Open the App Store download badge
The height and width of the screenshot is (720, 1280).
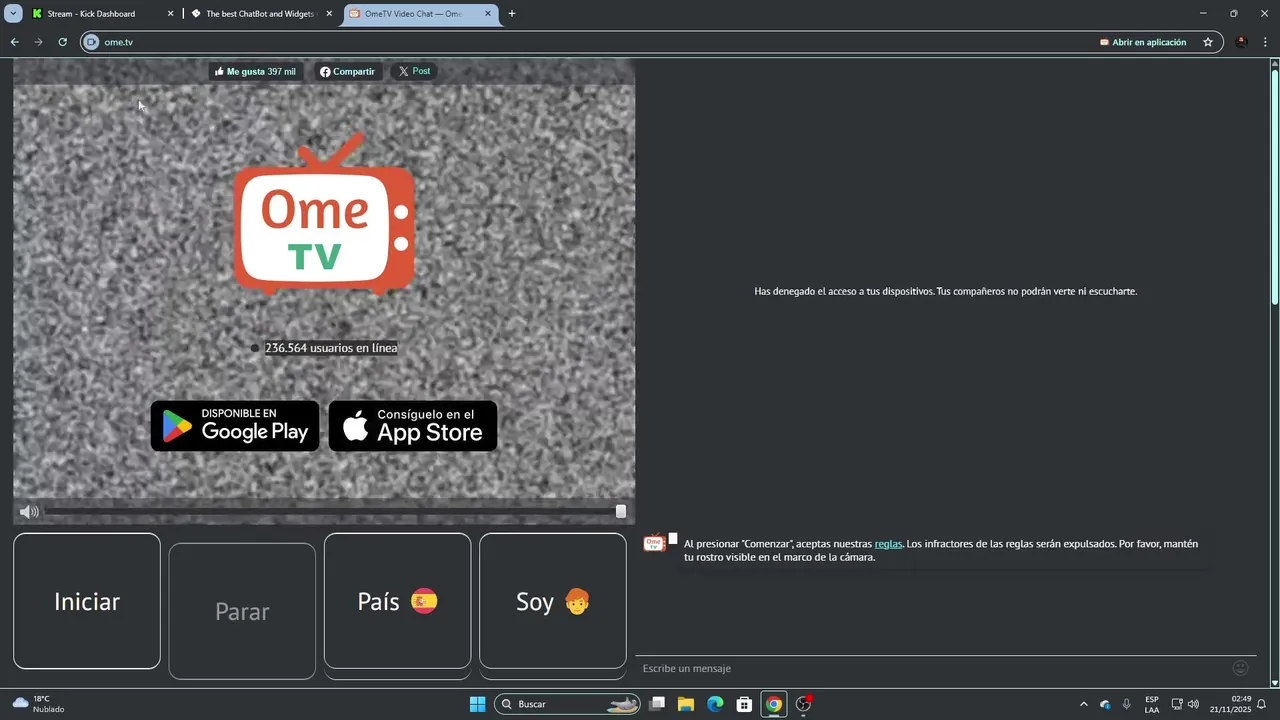[413, 426]
